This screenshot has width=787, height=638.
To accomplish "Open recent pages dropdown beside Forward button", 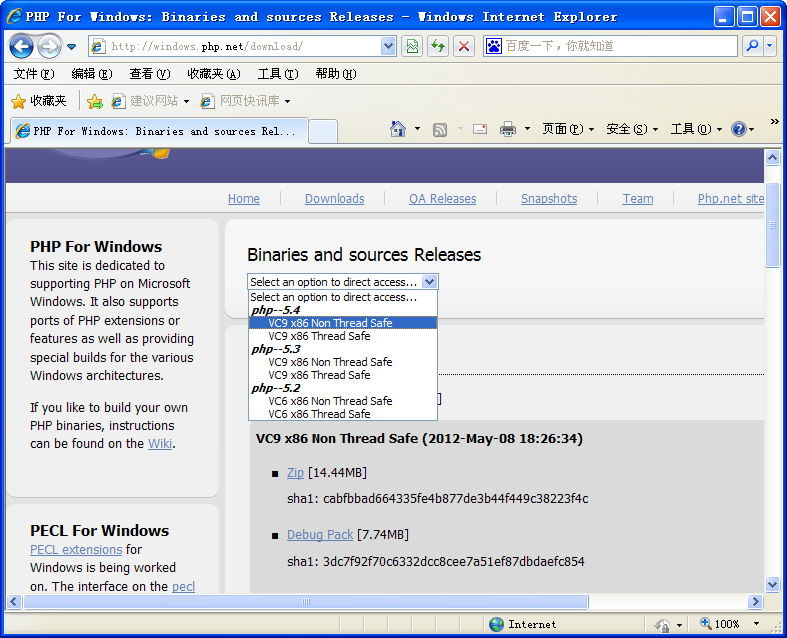I will 72,47.
